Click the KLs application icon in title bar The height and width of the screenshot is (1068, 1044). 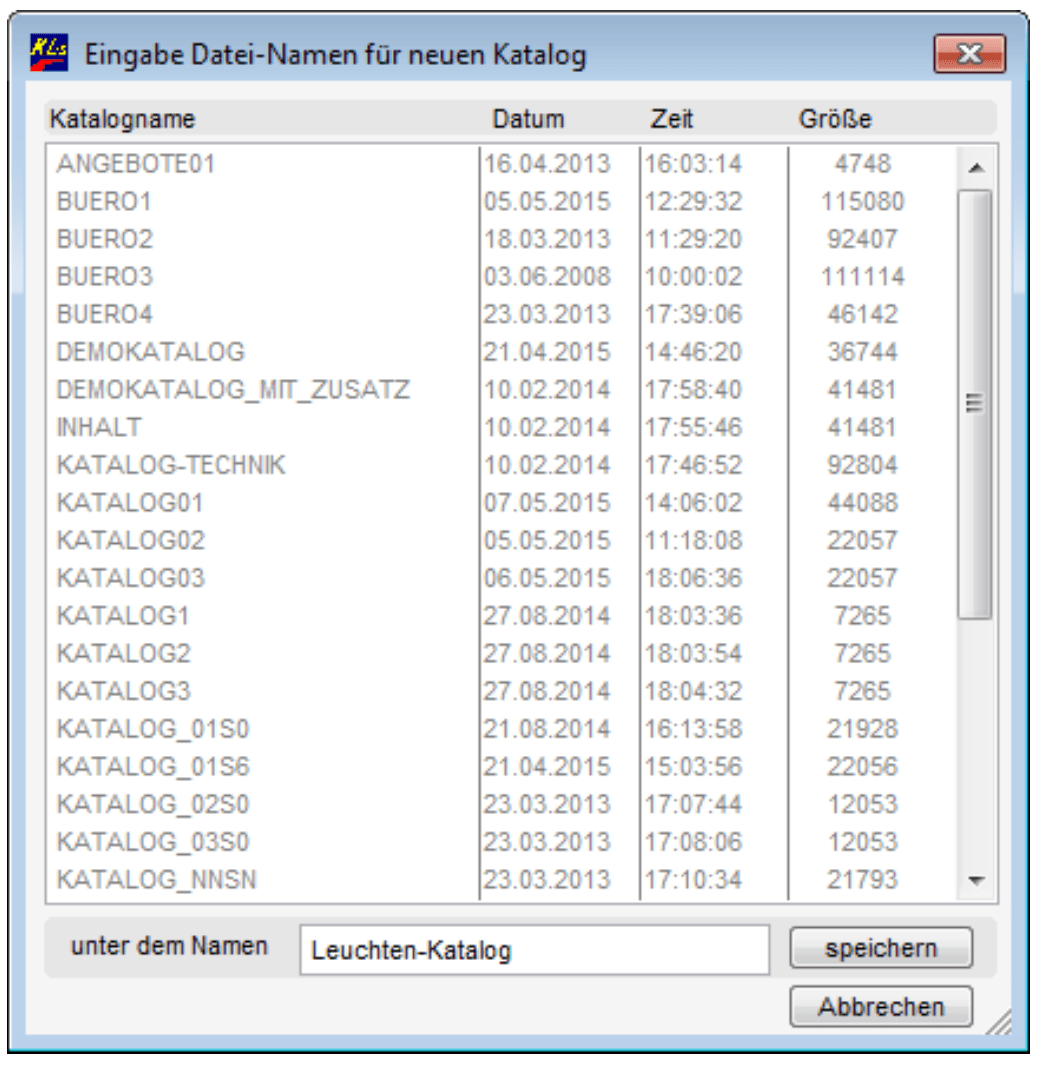tap(49, 53)
